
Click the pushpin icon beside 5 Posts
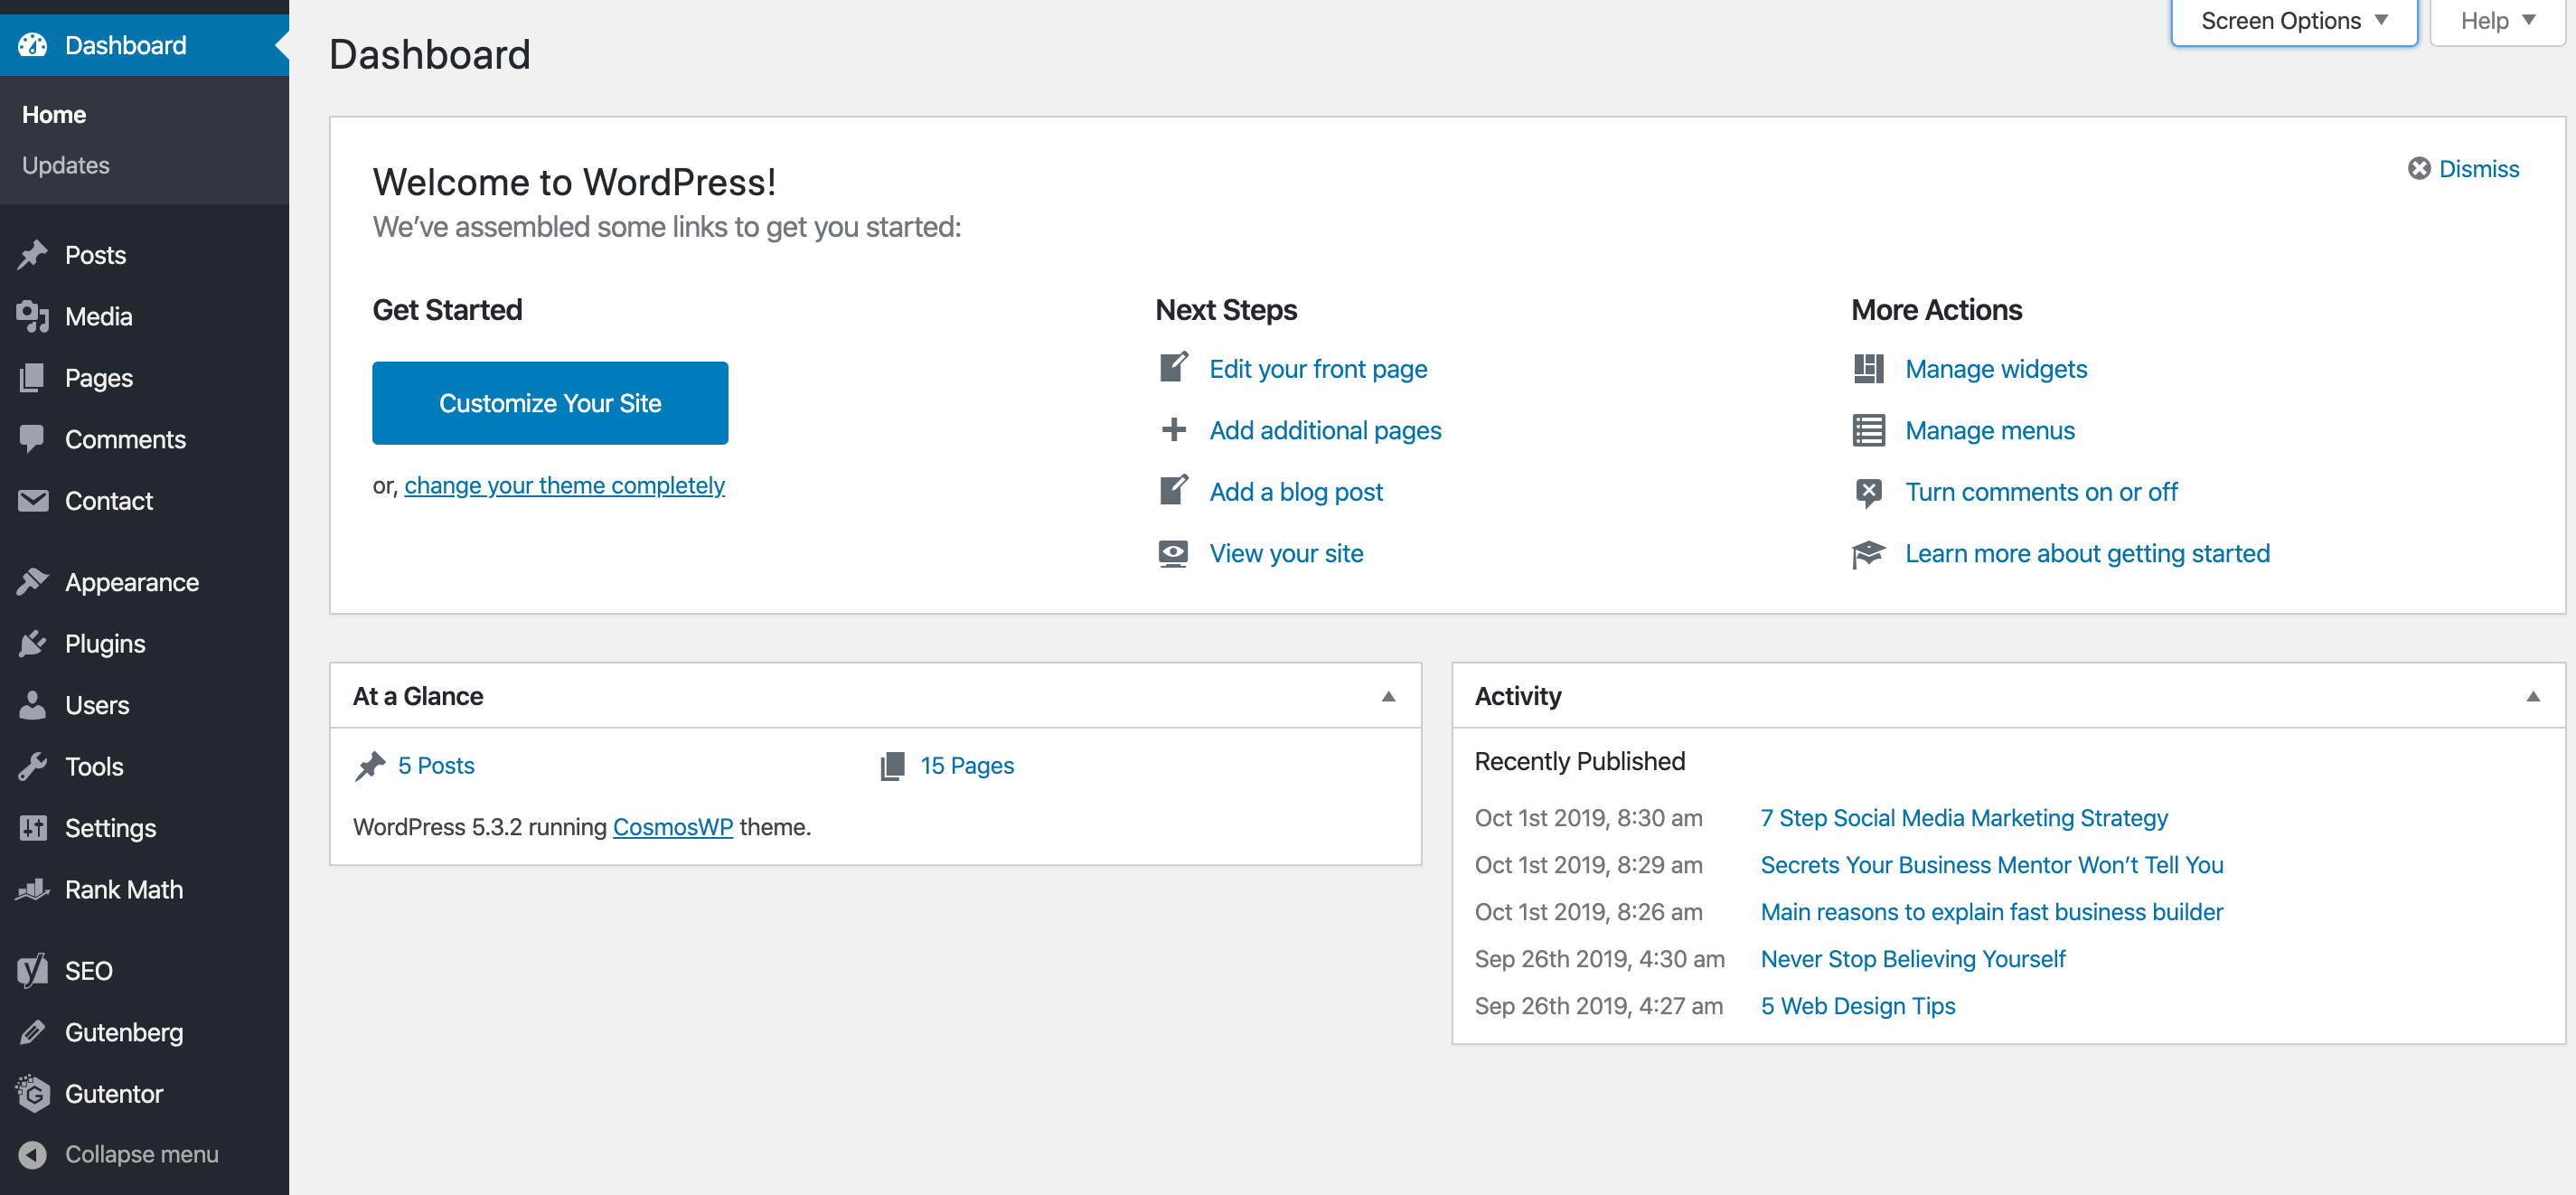(370, 766)
